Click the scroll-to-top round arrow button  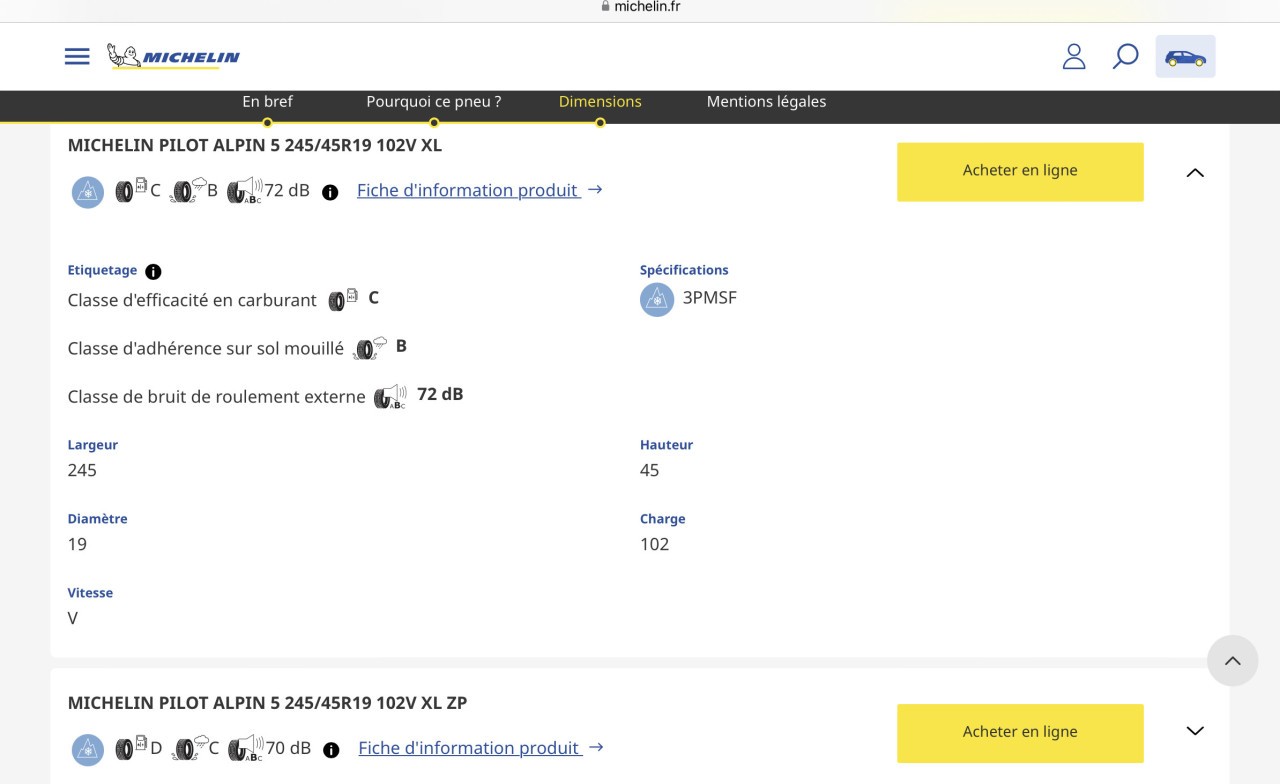[x=1233, y=660]
